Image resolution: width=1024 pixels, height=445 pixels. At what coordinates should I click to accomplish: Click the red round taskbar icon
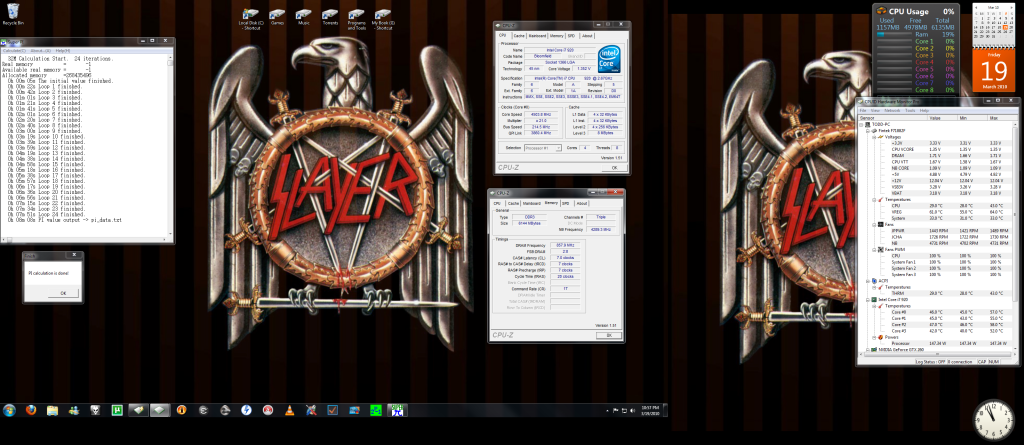click(x=268, y=410)
